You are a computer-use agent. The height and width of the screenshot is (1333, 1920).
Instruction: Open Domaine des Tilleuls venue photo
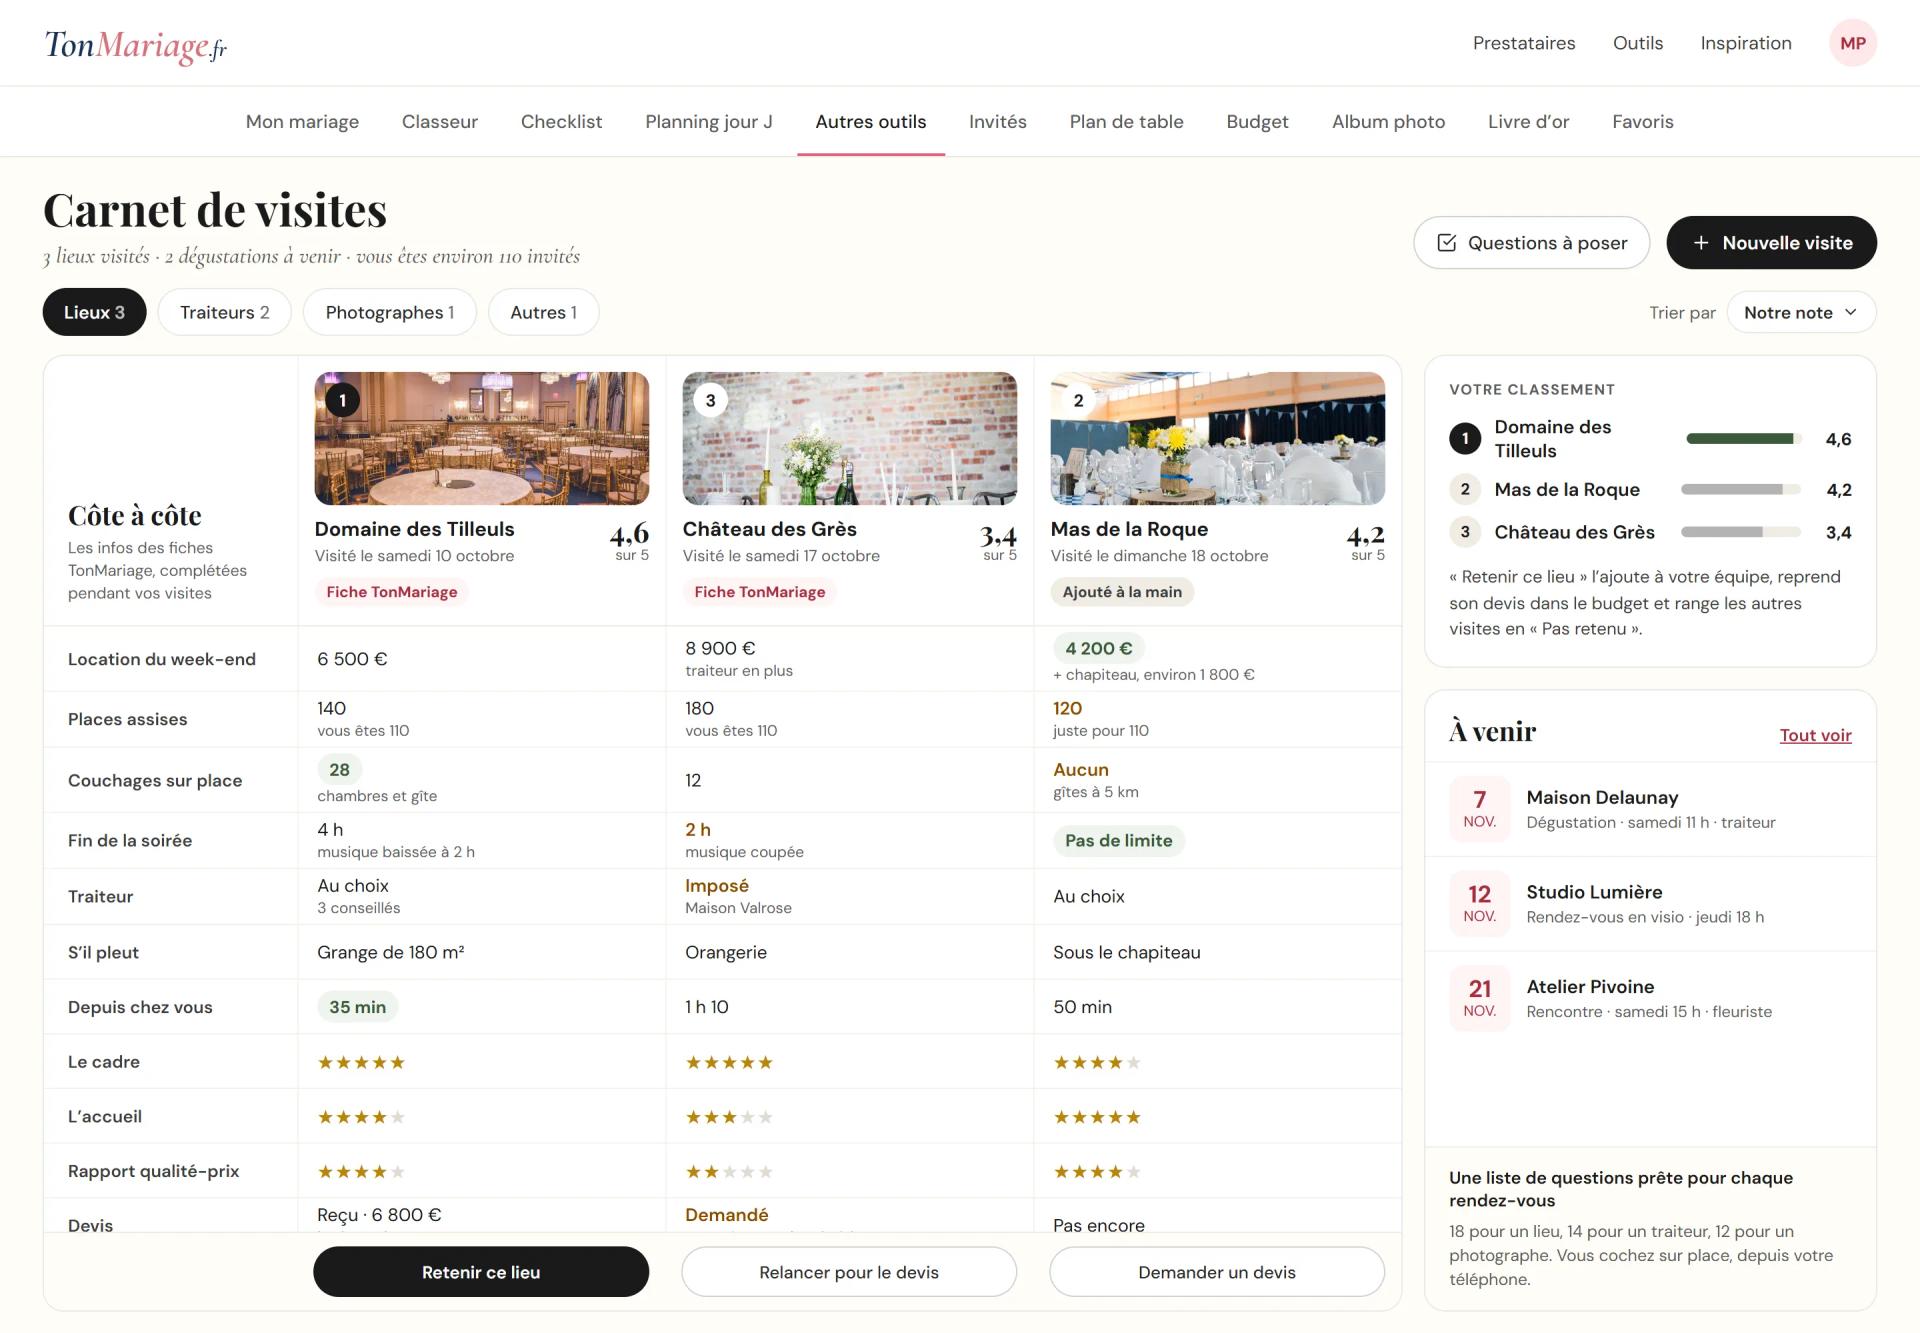coord(481,438)
